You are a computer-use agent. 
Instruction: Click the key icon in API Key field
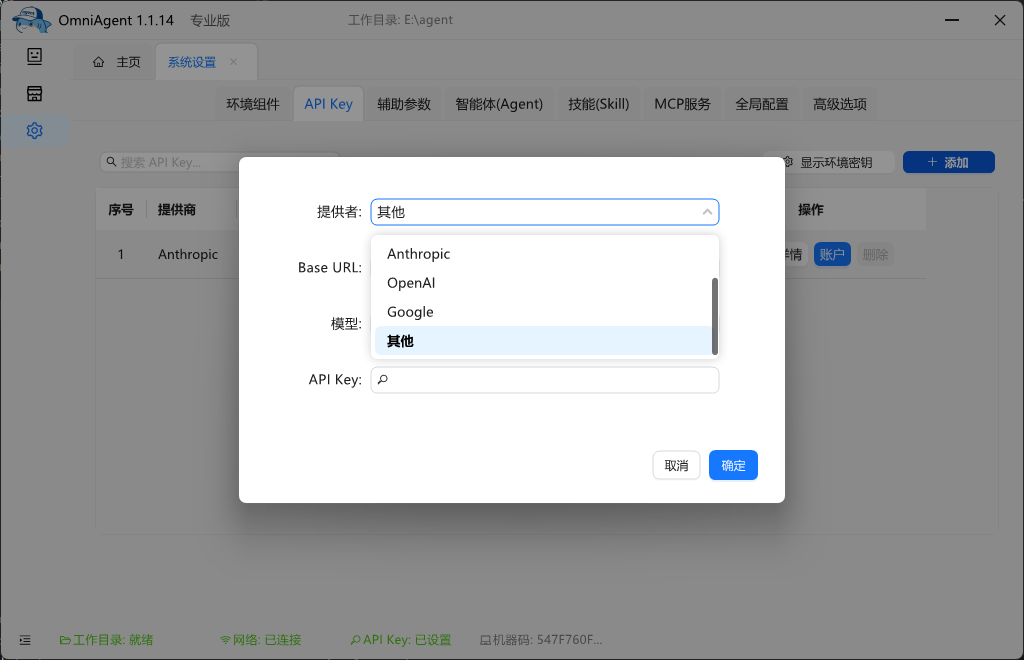tap(383, 380)
